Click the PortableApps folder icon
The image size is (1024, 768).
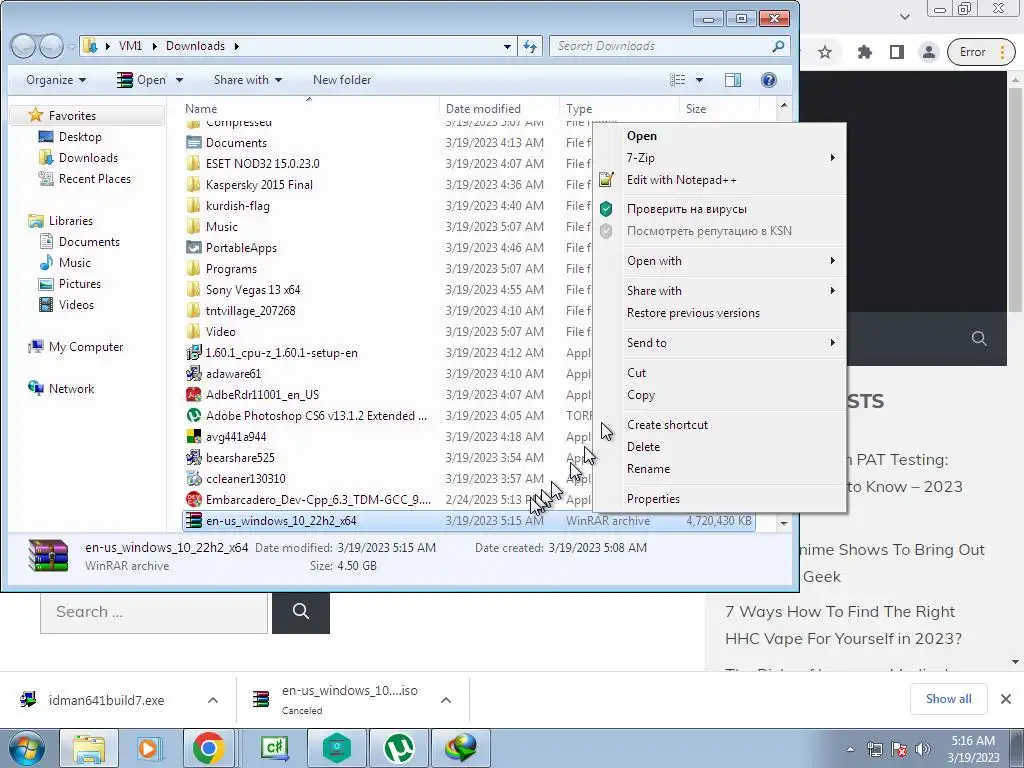click(193, 248)
